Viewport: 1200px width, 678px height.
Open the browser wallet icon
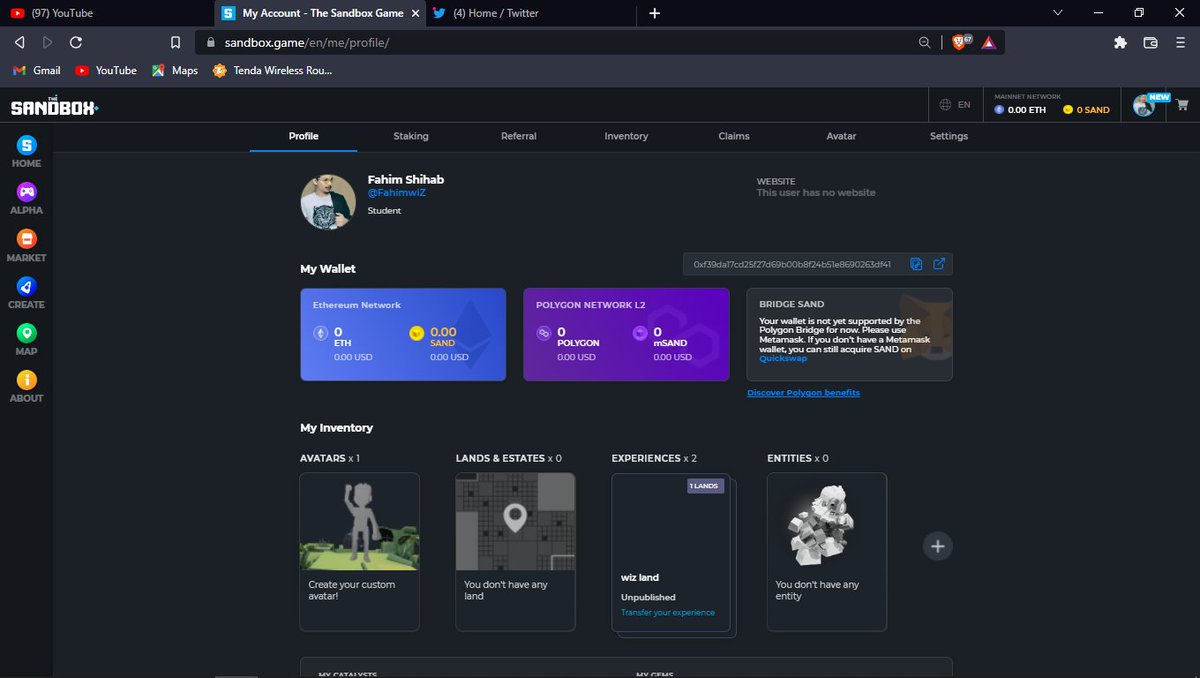point(1150,42)
